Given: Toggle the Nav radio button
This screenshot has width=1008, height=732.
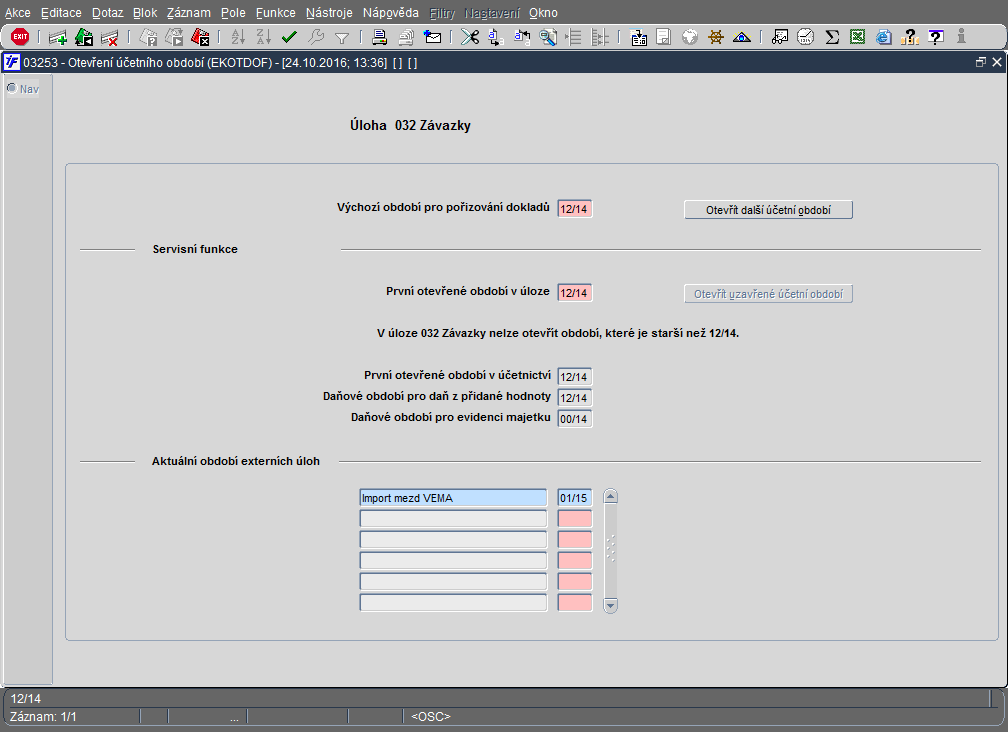Looking at the screenshot, I should click(x=12, y=88).
